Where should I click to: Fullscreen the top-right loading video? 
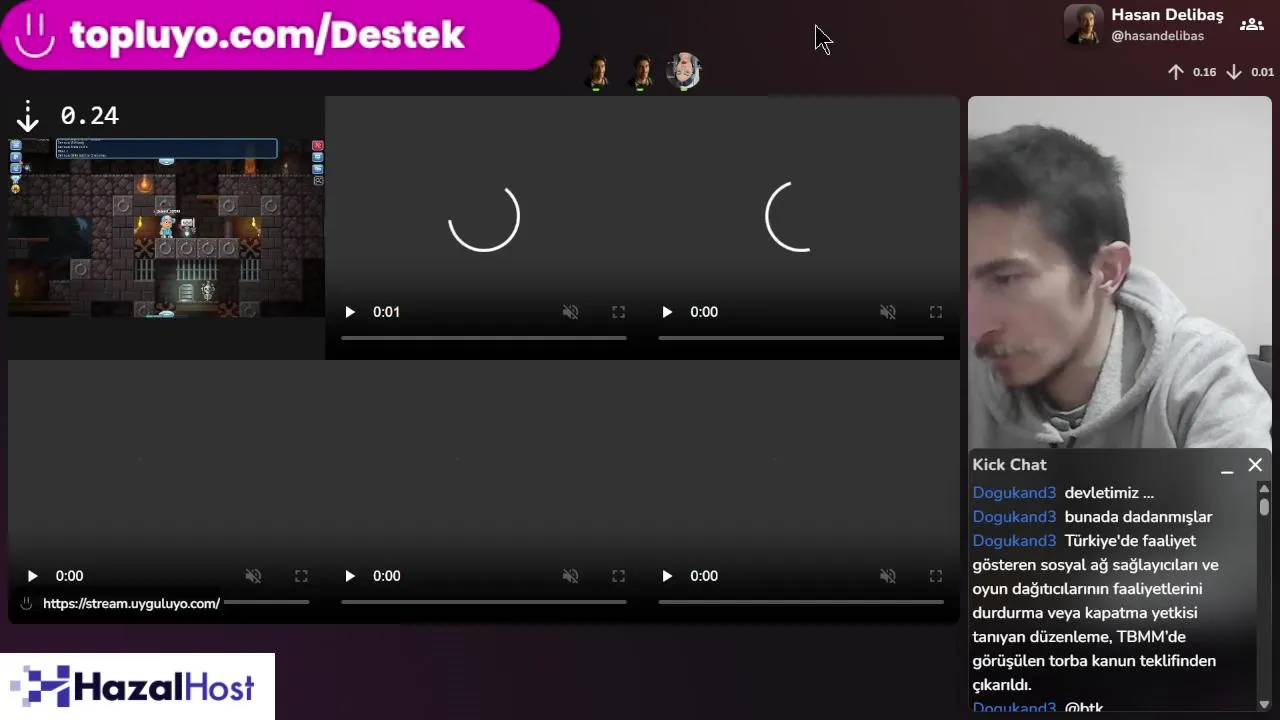pos(935,312)
